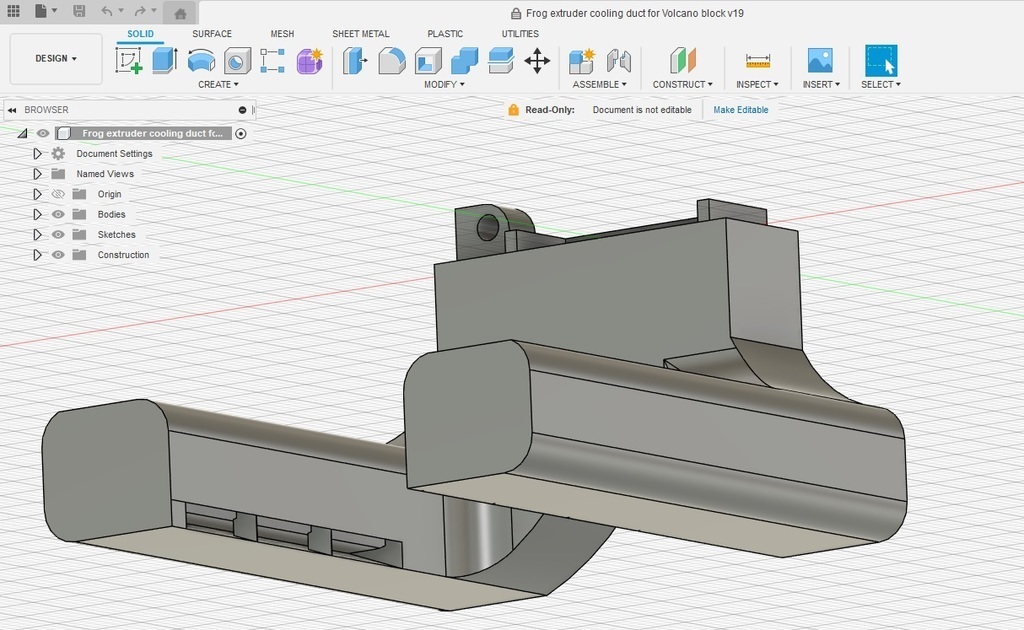Activate the root component radio button
The height and width of the screenshot is (630, 1024).
pos(241,133)
